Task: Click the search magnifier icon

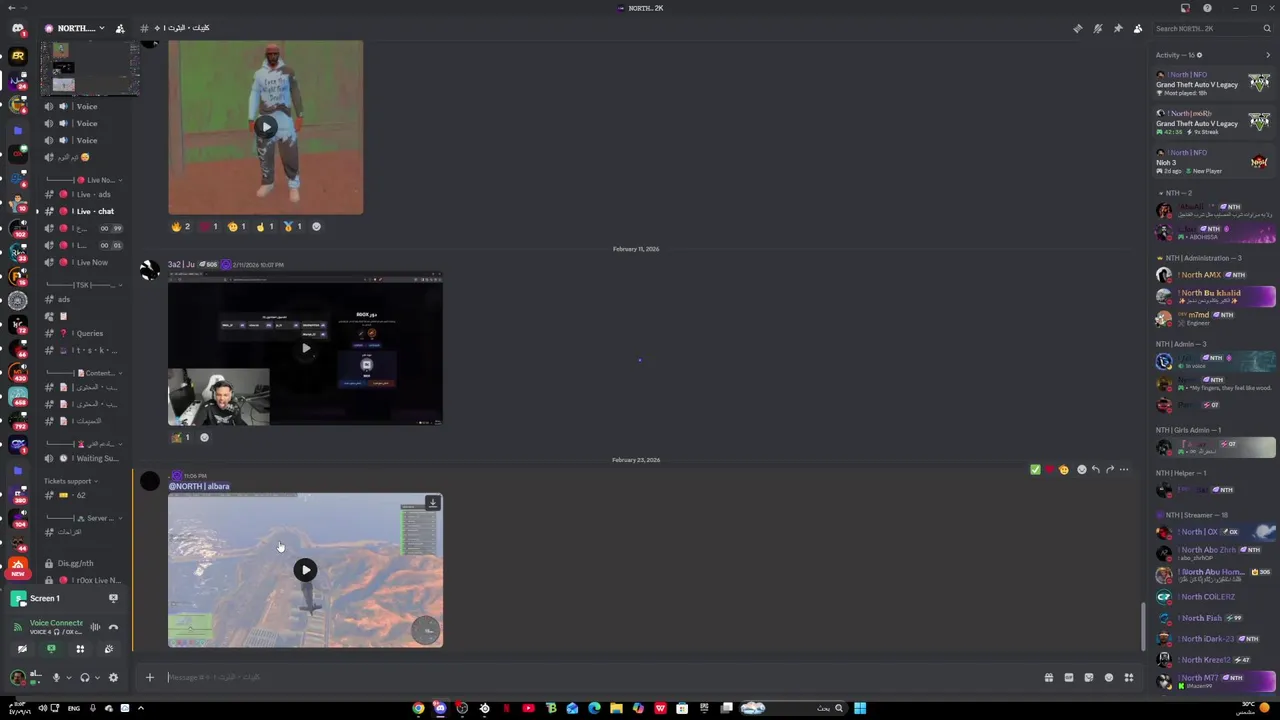Action: click(1267, 28)
